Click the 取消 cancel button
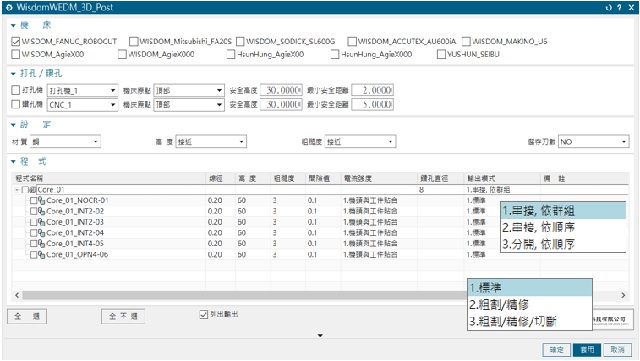The width and height of the screenshot is (640, 361). point(617,350)
